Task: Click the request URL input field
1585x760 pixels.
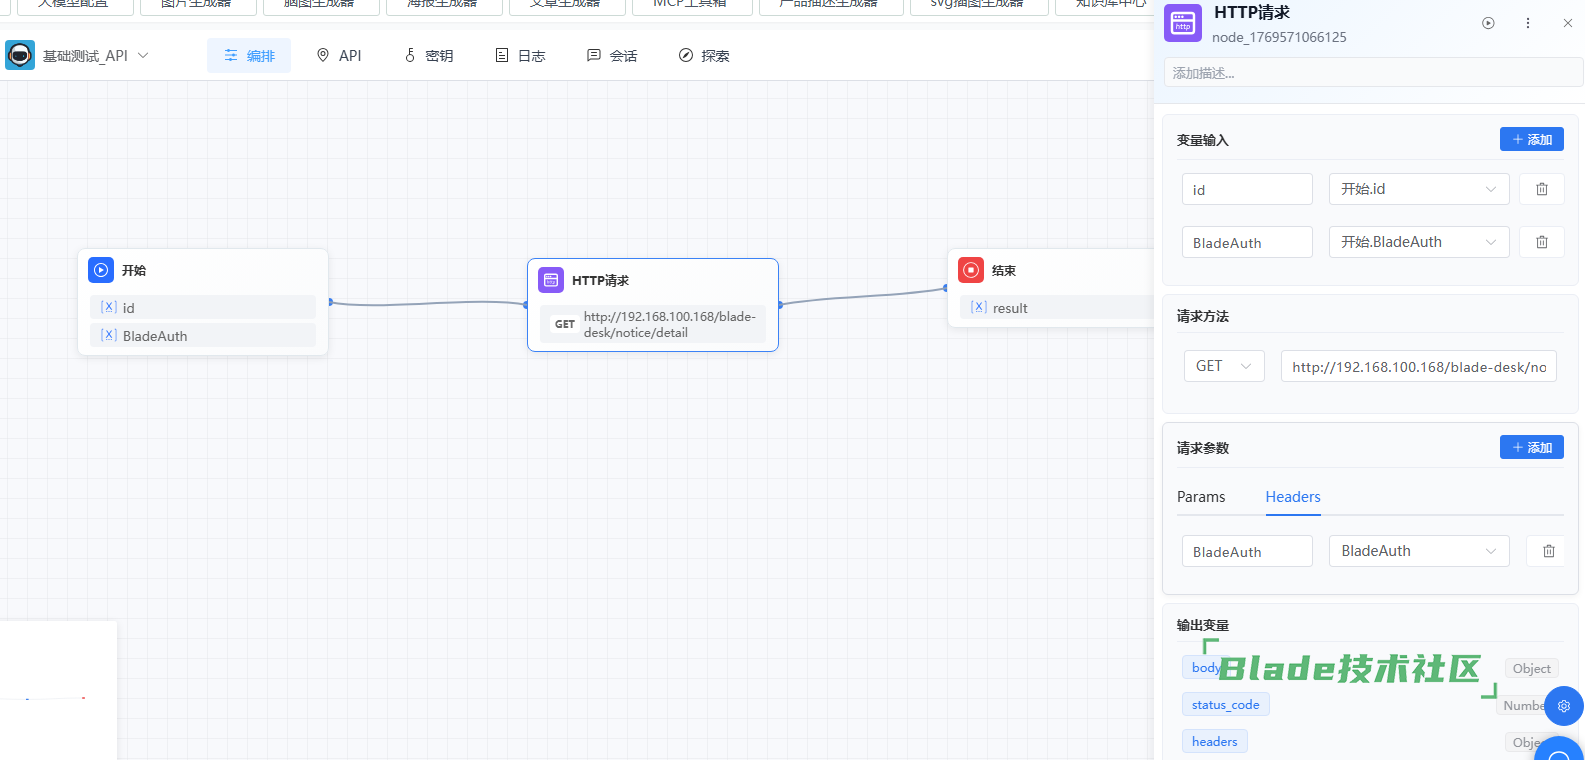Action: coord(1418,367)
